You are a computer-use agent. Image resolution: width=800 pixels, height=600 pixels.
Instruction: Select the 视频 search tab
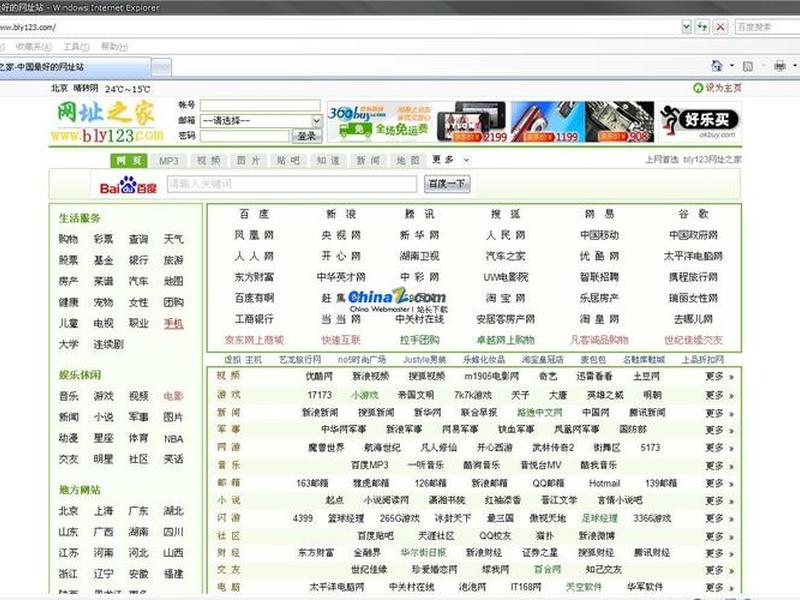(x=208, y=161)
